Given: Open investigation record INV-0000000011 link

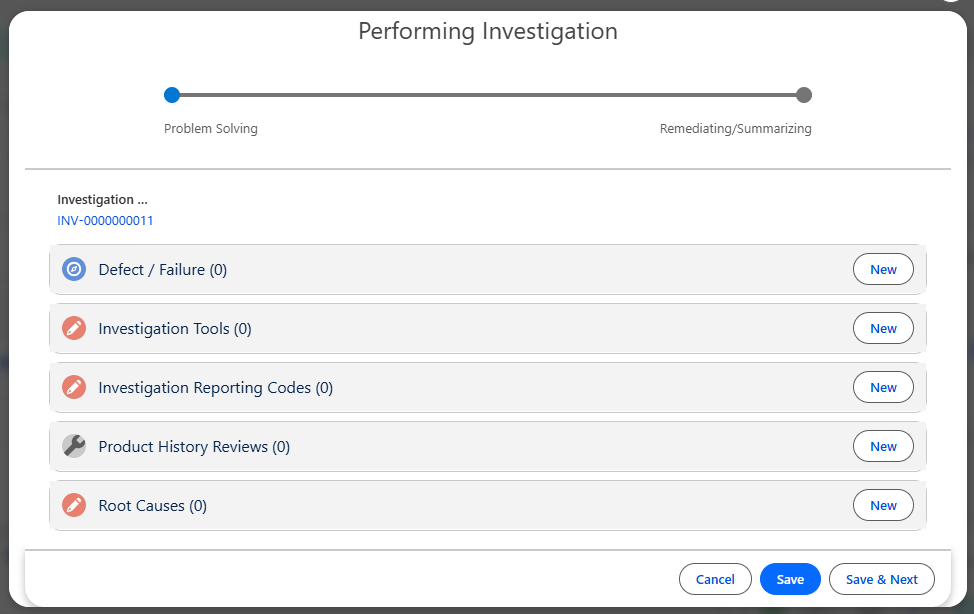Looking at the screenshot, I should (105, 221).
